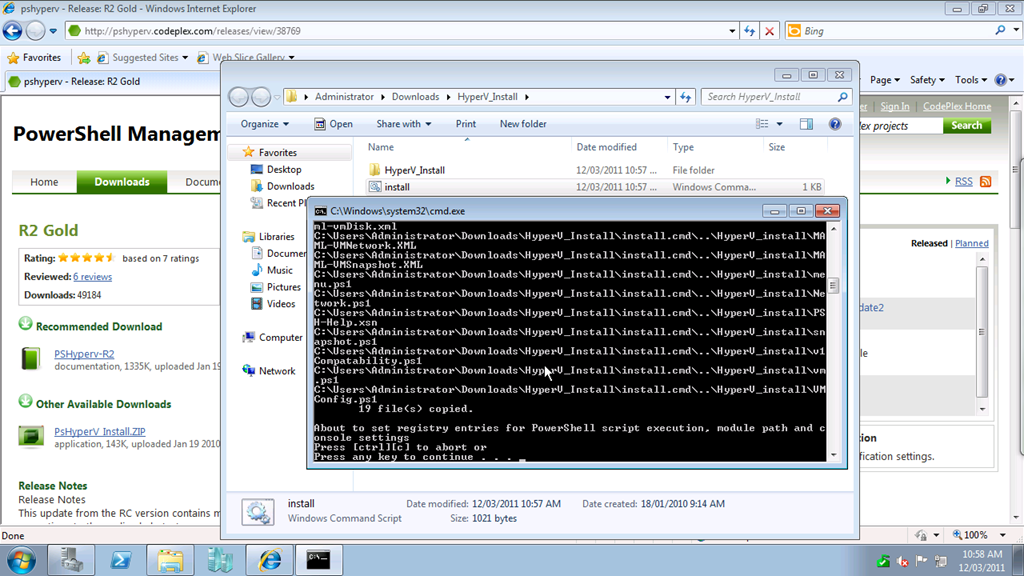Open the zoom level 100% dropdown
Screen dimensions: 1024x576
(x=1002, y=535)
